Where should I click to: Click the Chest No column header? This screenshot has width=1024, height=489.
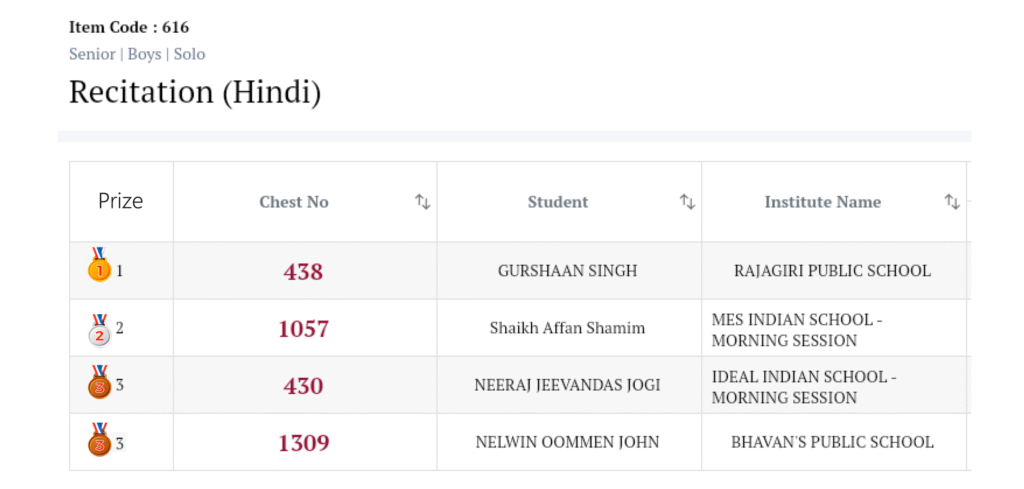pyautogui.click(x=294, y=202)
